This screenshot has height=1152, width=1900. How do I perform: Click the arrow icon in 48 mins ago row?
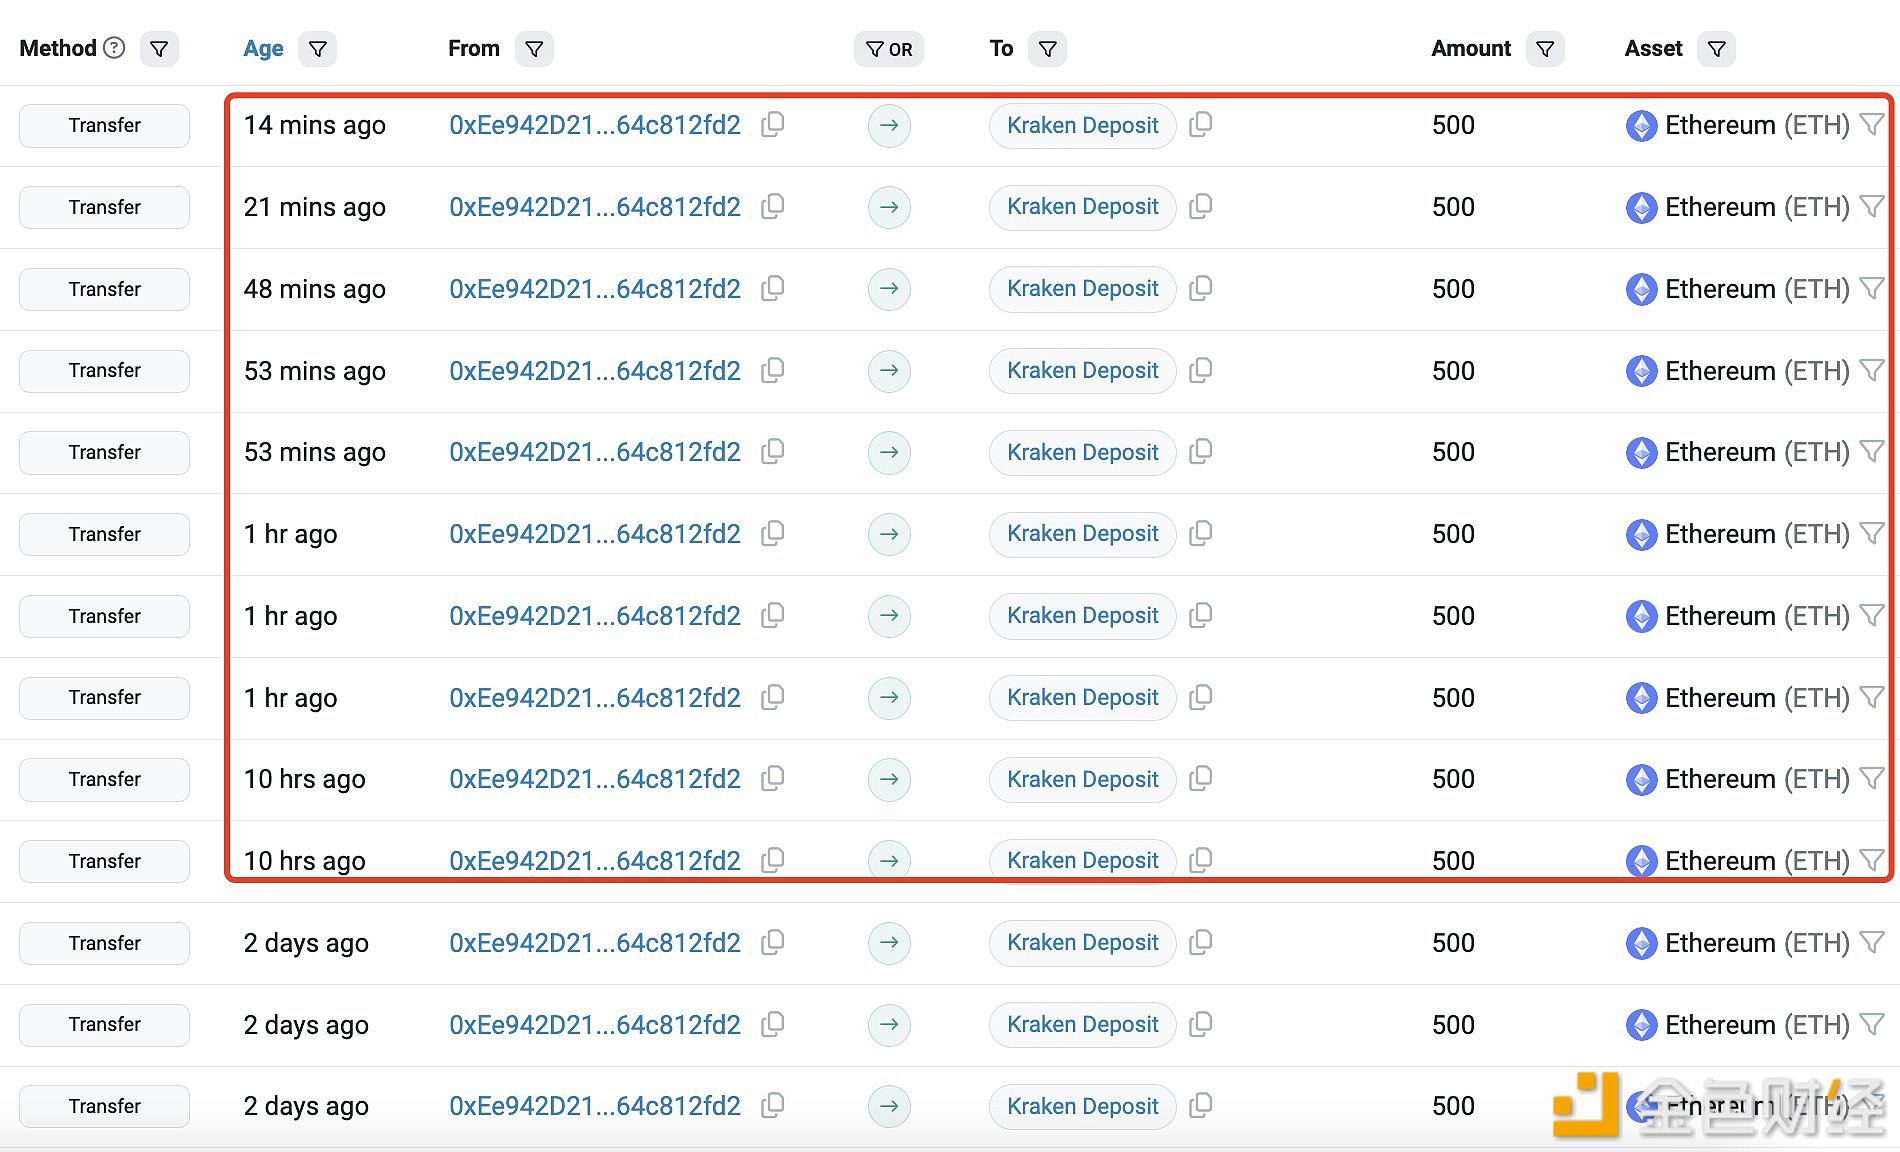(889, 289)
